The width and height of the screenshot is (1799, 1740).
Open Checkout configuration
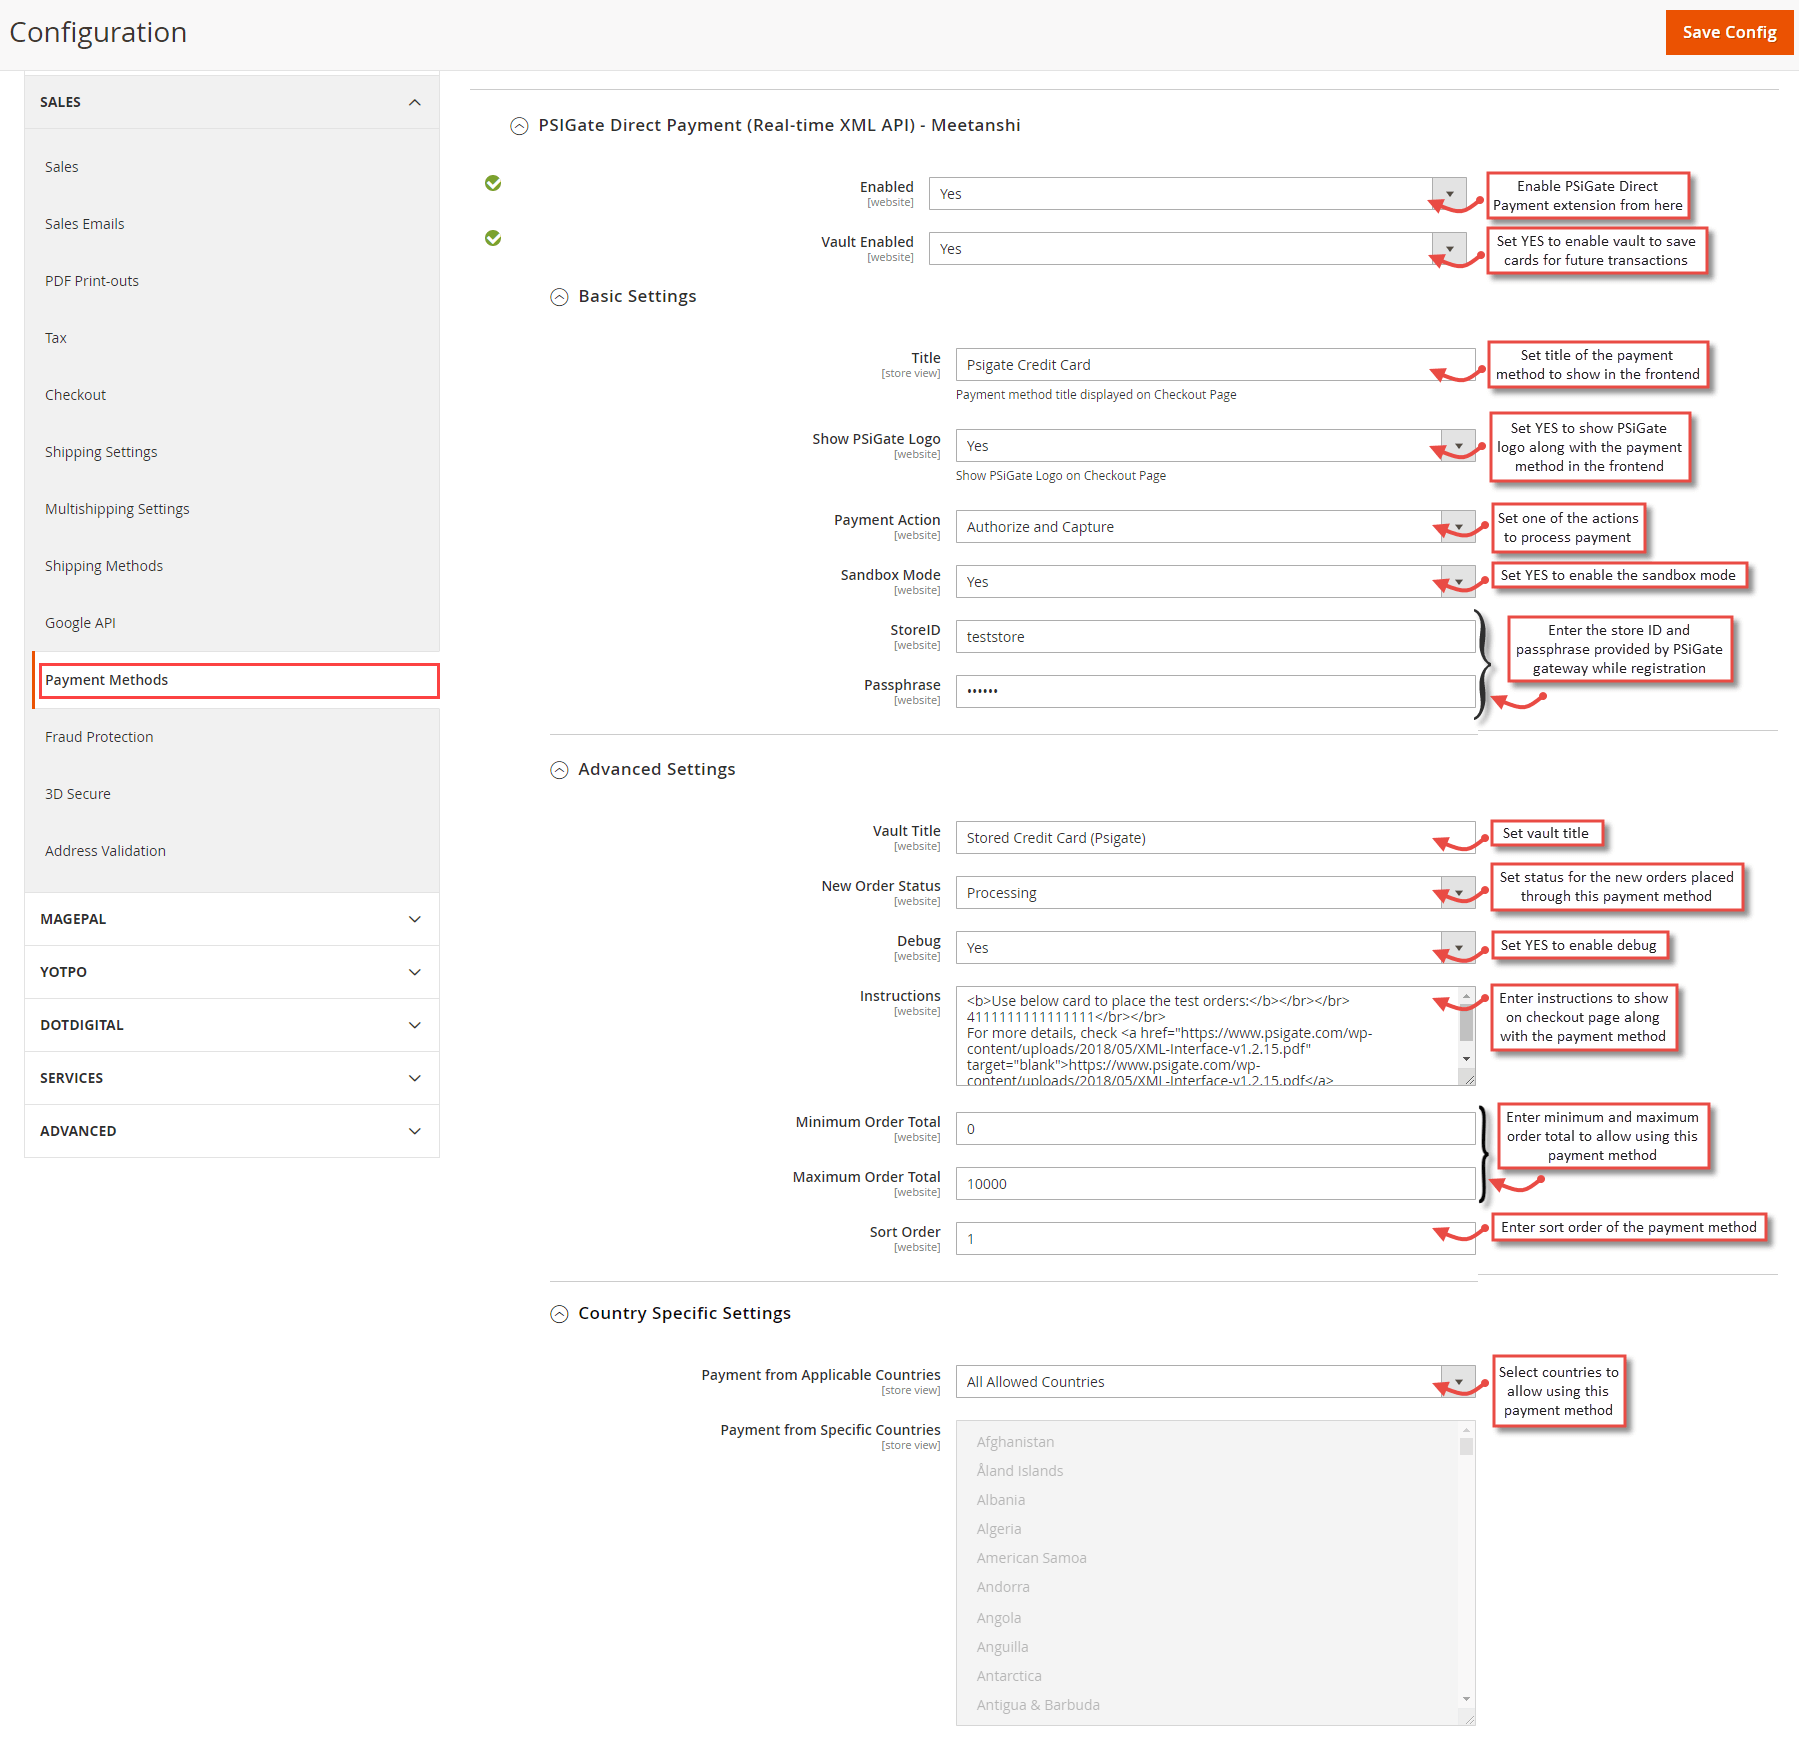75,395
